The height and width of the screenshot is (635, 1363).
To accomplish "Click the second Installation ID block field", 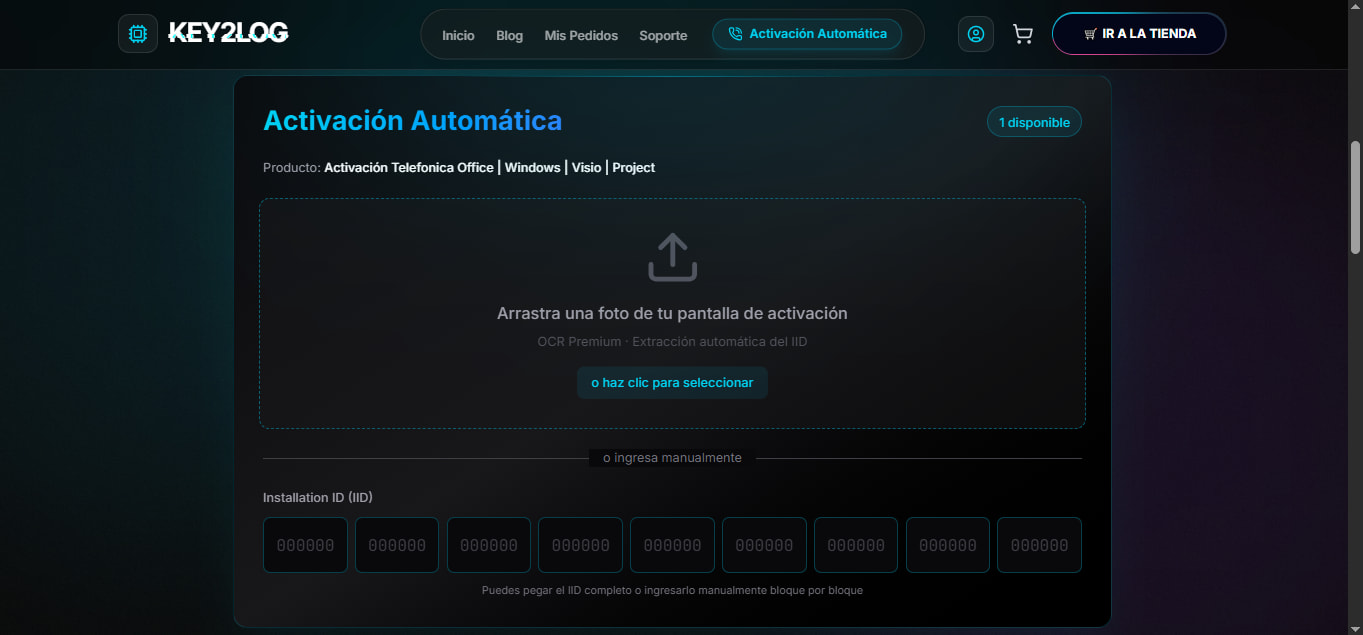I will (397, 545).
